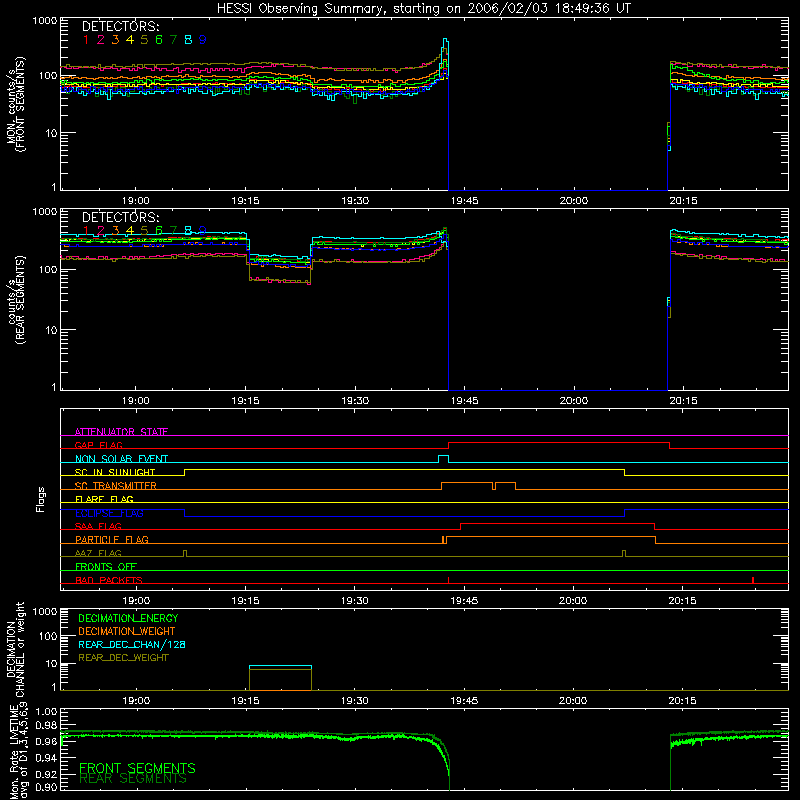The width and height of the screenshot is (800, 800).
Task: Click DETECTORS: label in rear segments panel
Action: (x=120, y=217)
